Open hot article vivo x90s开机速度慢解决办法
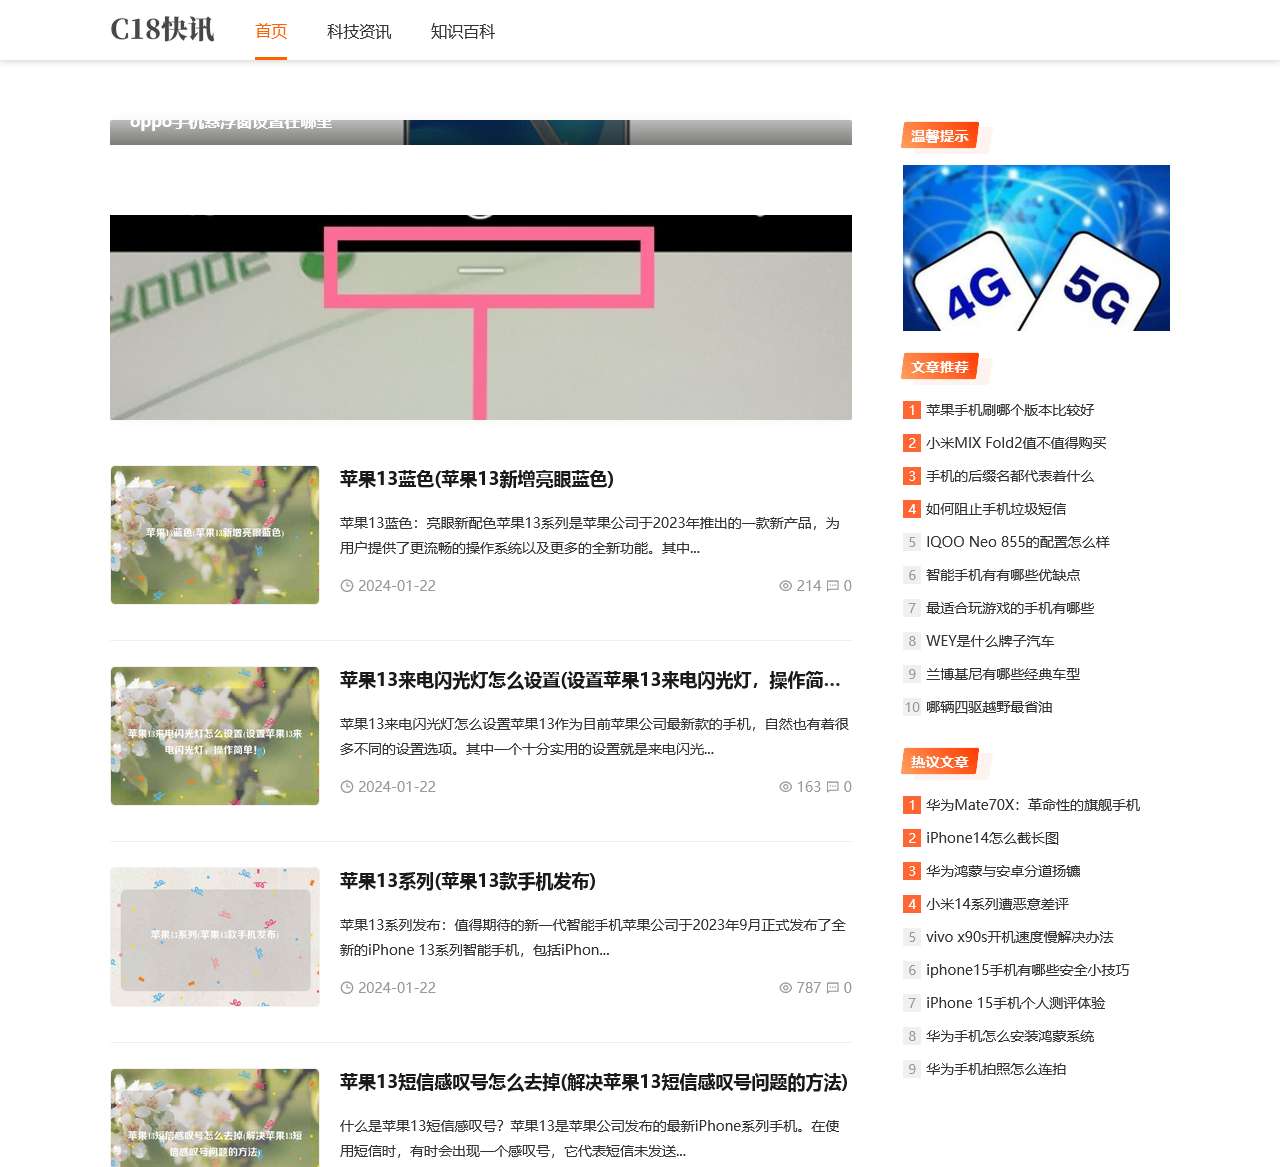 (x=1020, y=937)
